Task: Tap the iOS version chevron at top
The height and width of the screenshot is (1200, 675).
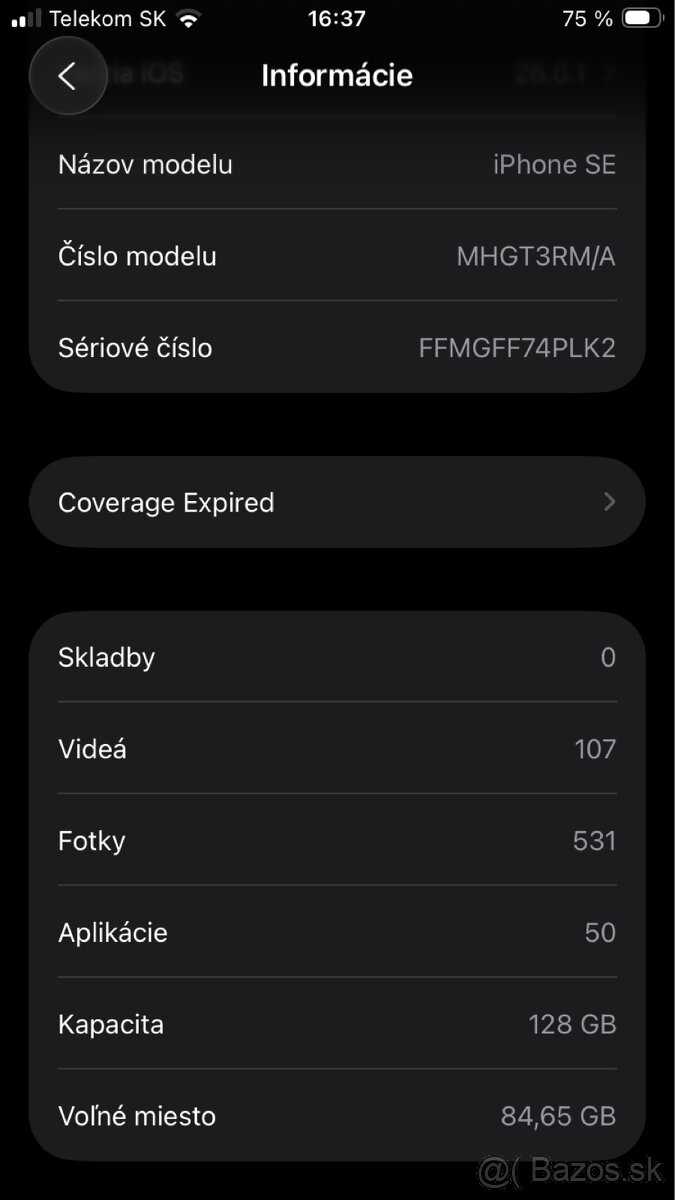Action: point(609,73)
